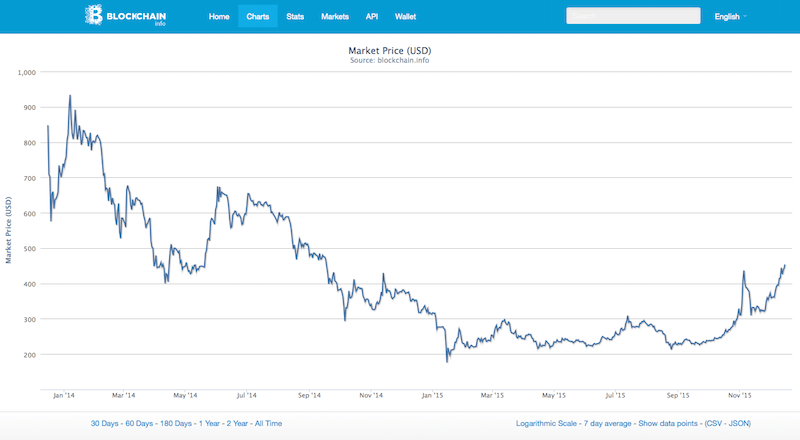This screenshot has width=800, height=440.
Task: Go to the Home menu item
Action: [219, 16]
